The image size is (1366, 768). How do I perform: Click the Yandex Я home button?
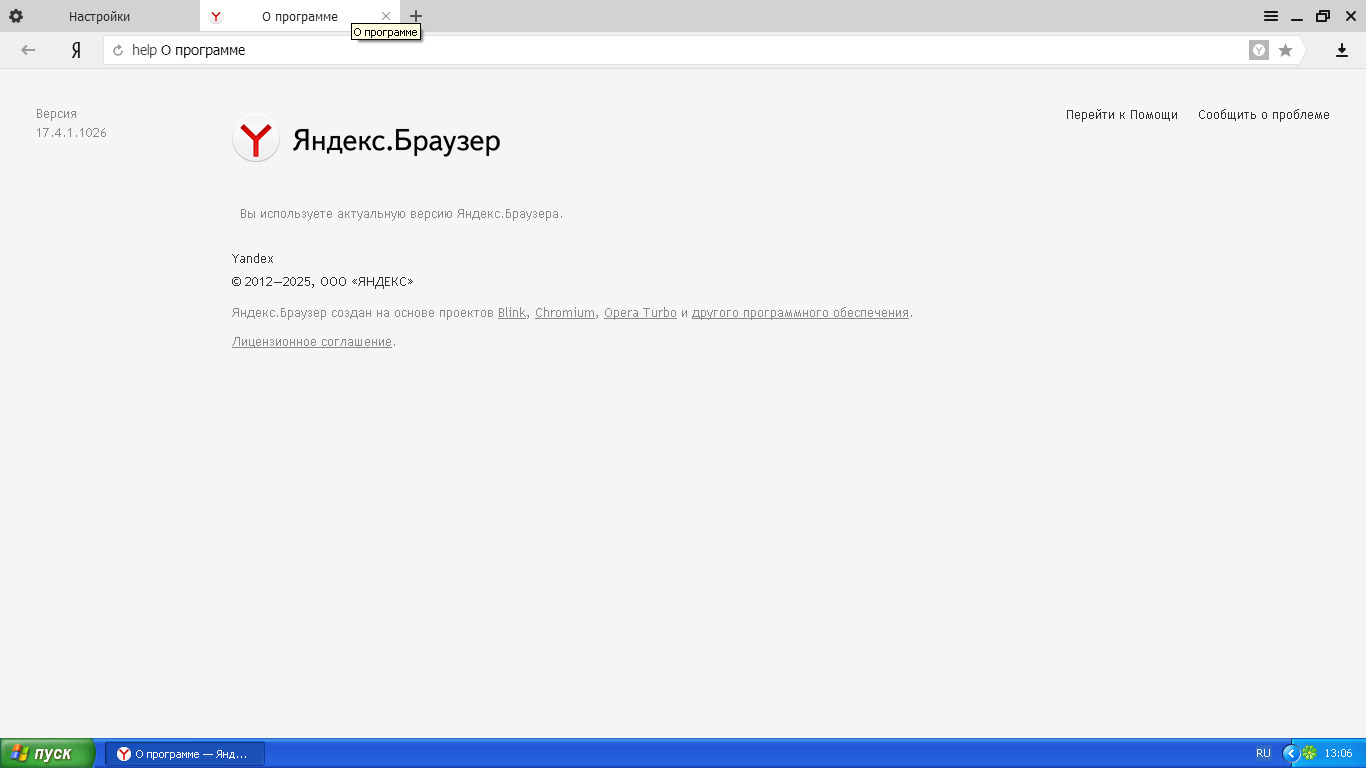click(76, 50)
